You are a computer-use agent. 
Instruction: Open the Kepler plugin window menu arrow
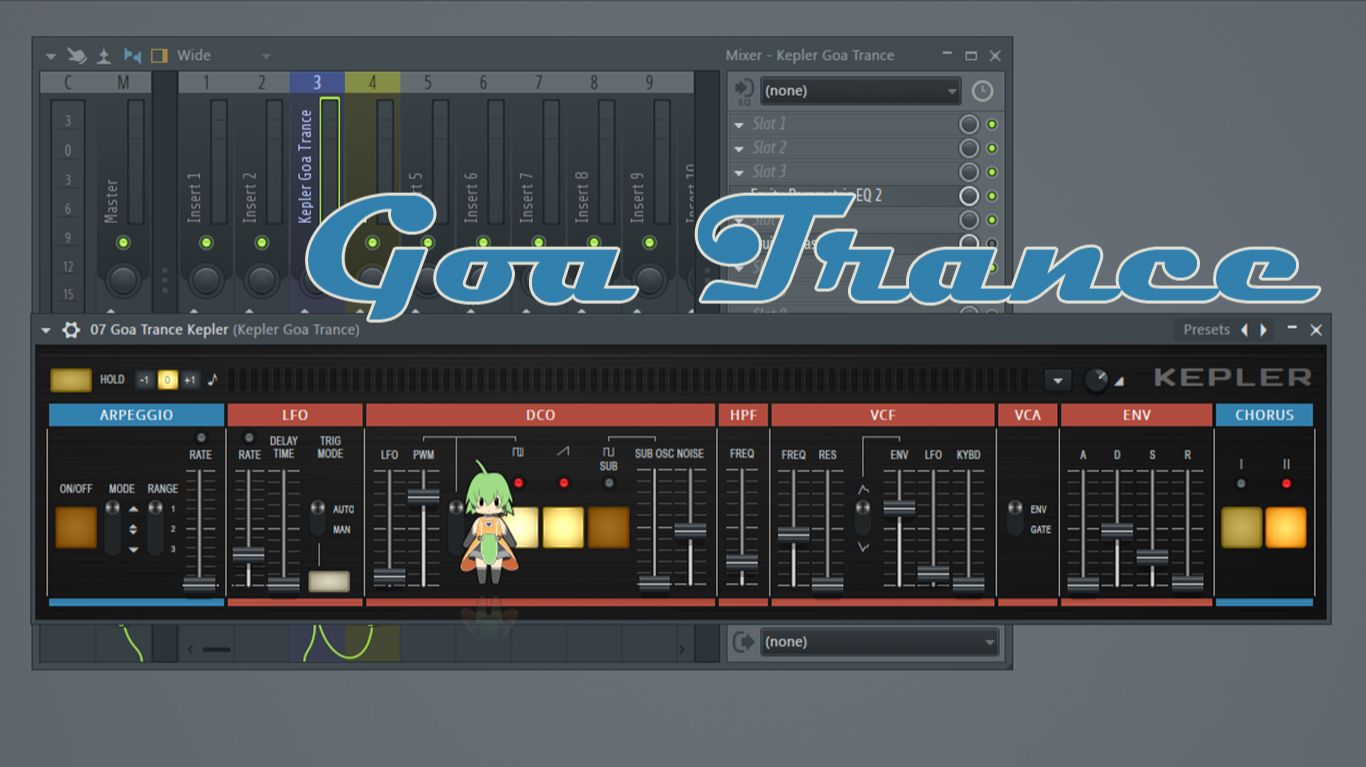(46, 330)
